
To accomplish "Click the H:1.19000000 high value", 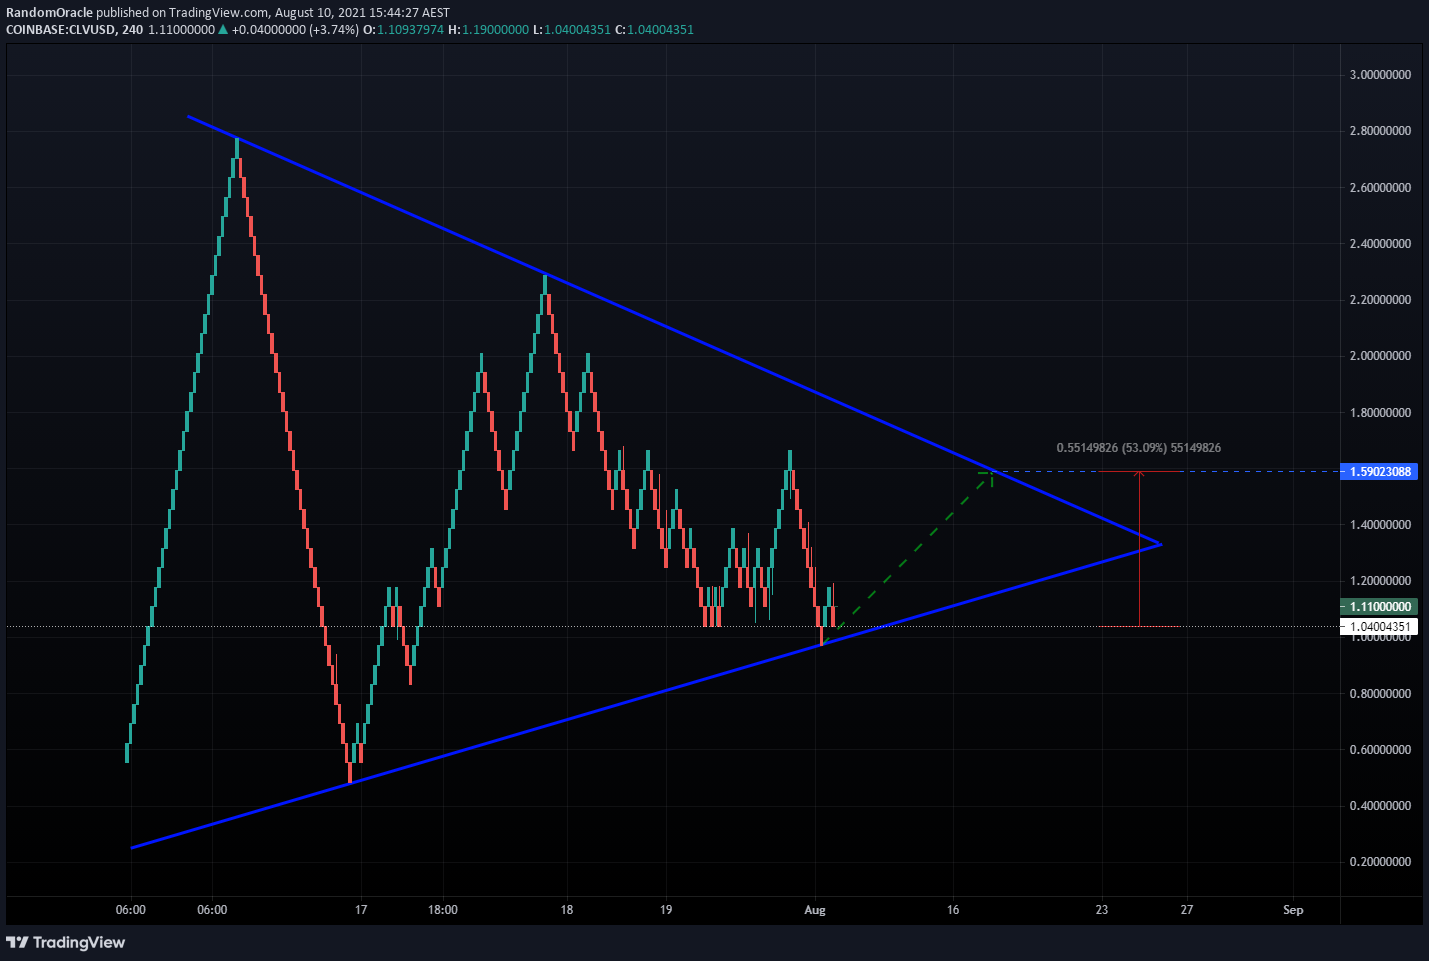I will point(488,30).
